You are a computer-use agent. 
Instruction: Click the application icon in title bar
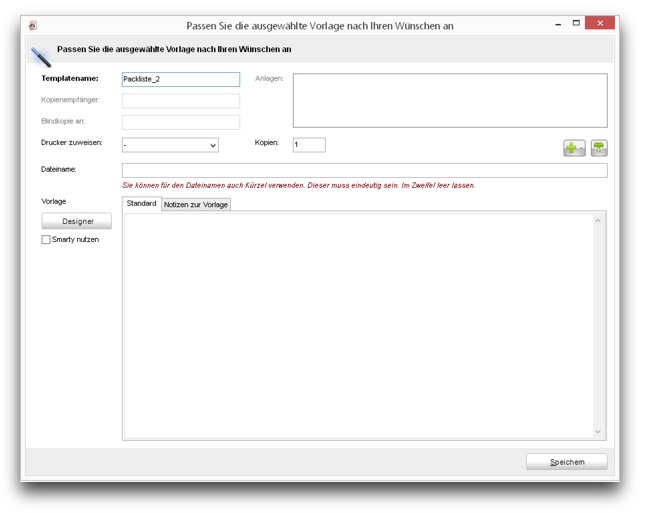click(x=32, y=25)
